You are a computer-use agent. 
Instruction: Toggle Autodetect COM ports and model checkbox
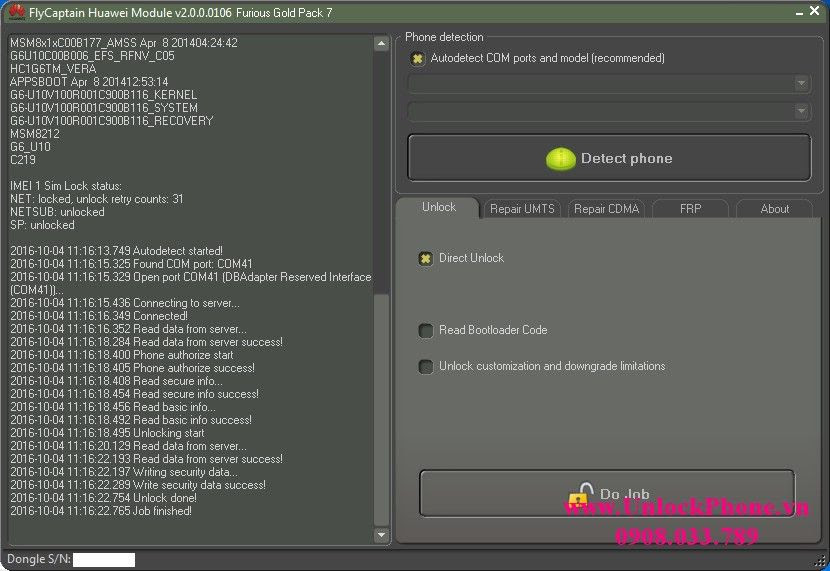(x=417, y=58)
